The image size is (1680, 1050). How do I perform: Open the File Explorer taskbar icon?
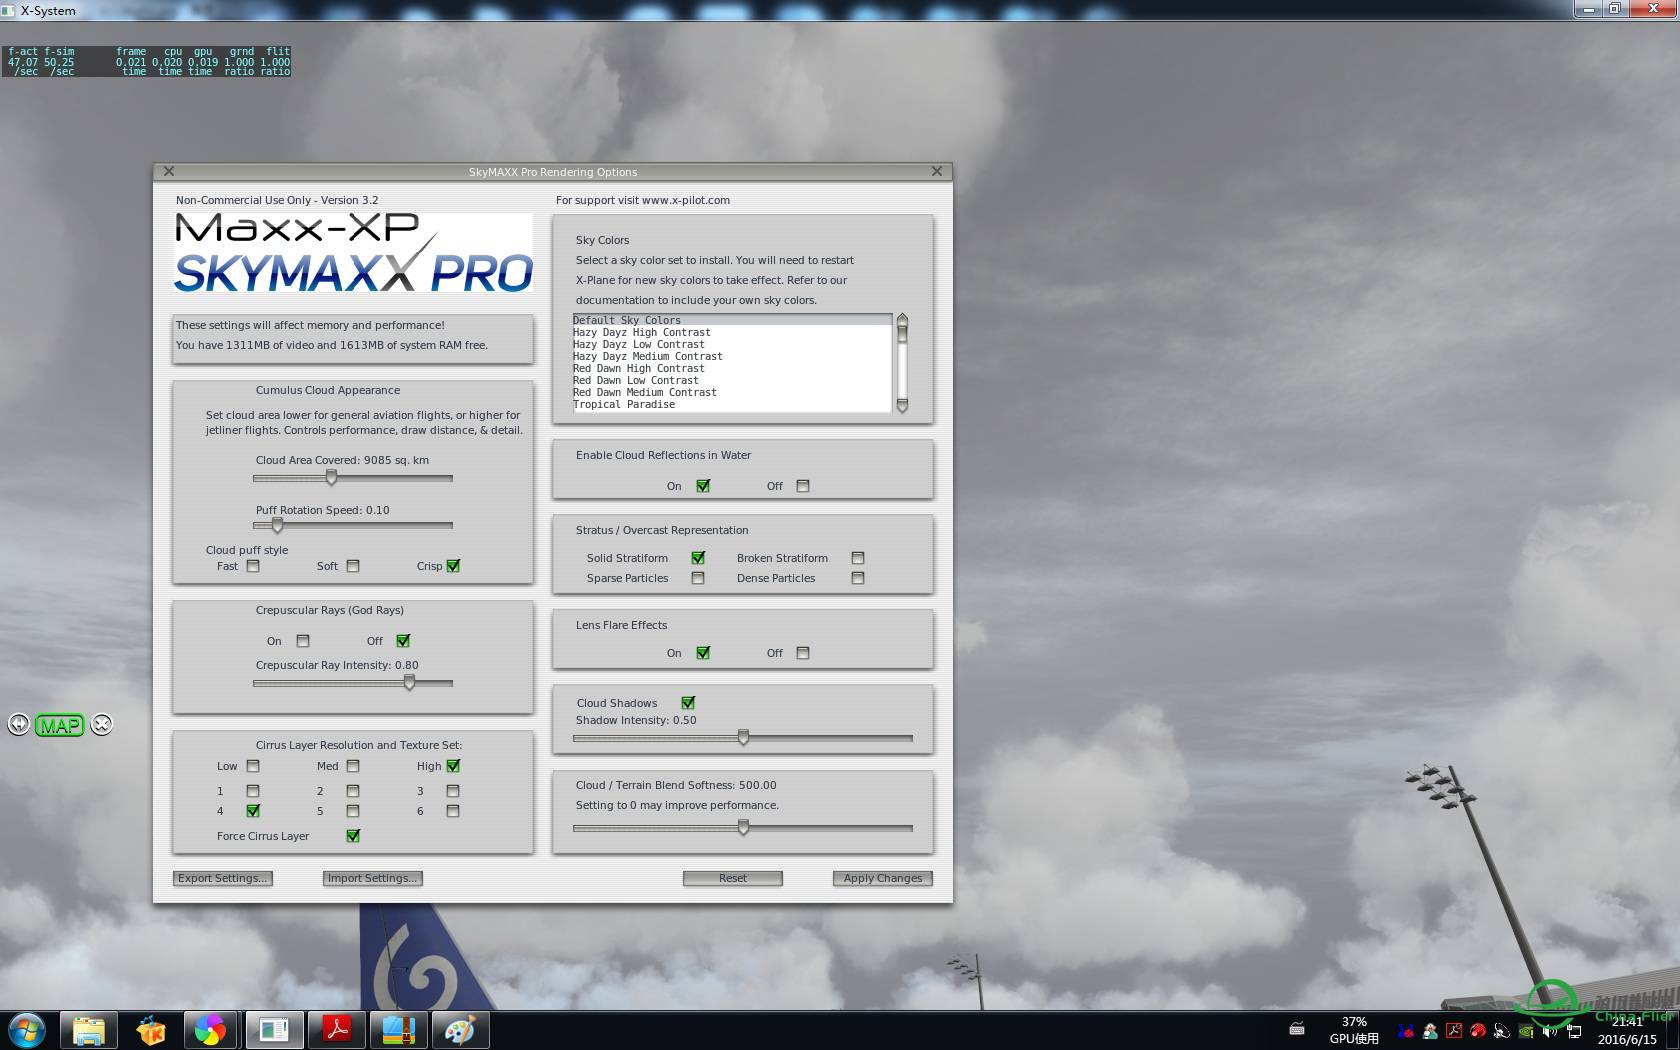pos(89,1030)
